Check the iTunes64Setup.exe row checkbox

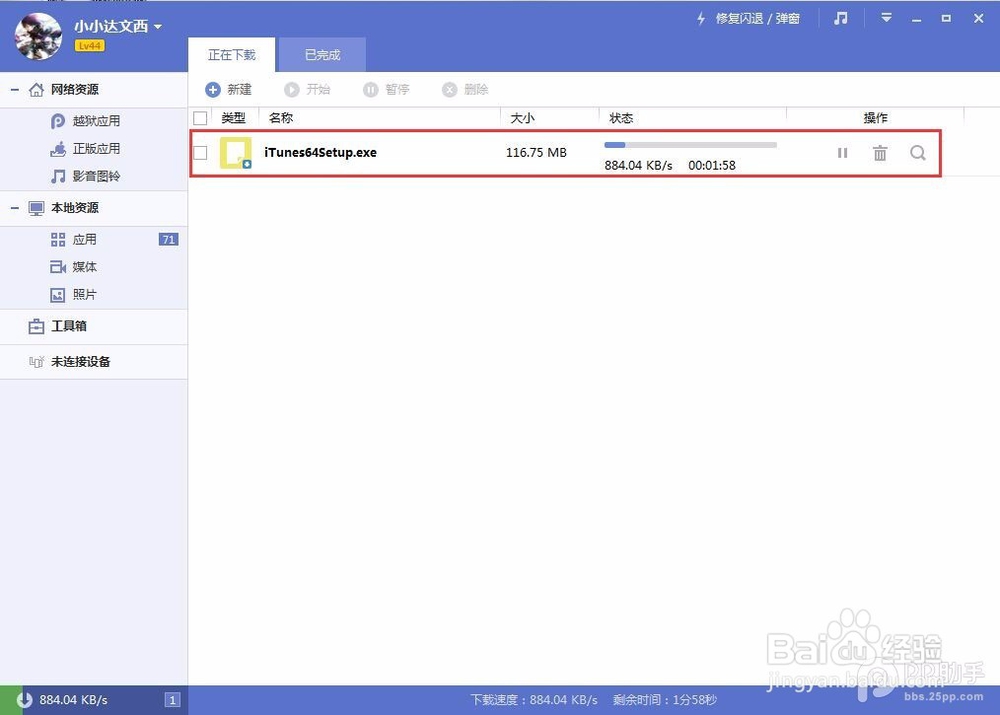[x=200, y=153]
